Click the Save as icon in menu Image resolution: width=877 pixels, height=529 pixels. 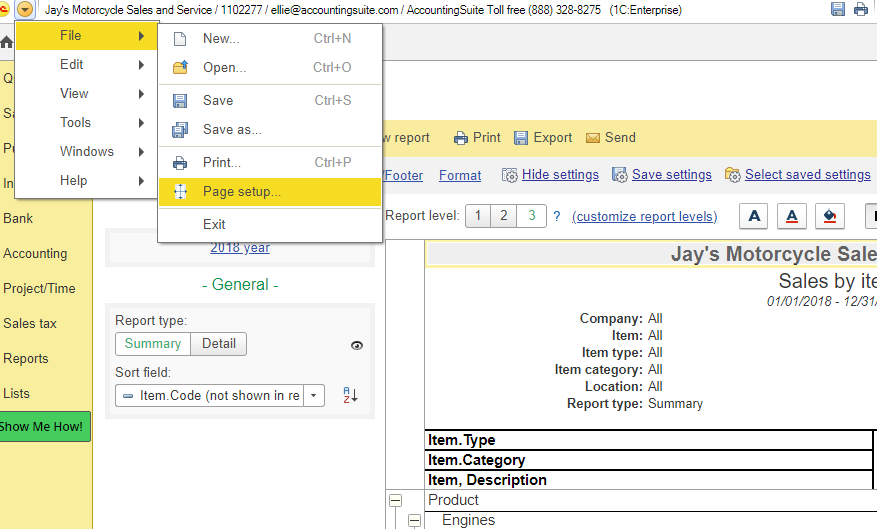[x=180, y=130]
